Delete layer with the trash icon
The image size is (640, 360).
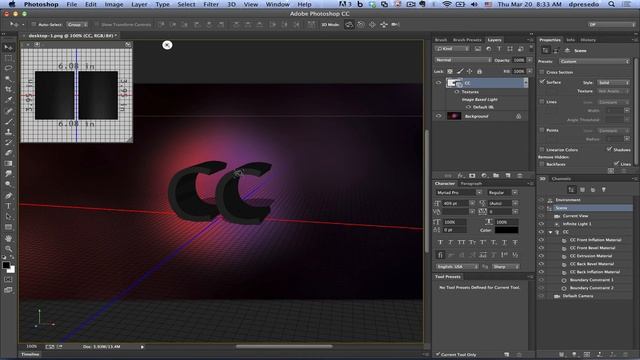[520, 176]
